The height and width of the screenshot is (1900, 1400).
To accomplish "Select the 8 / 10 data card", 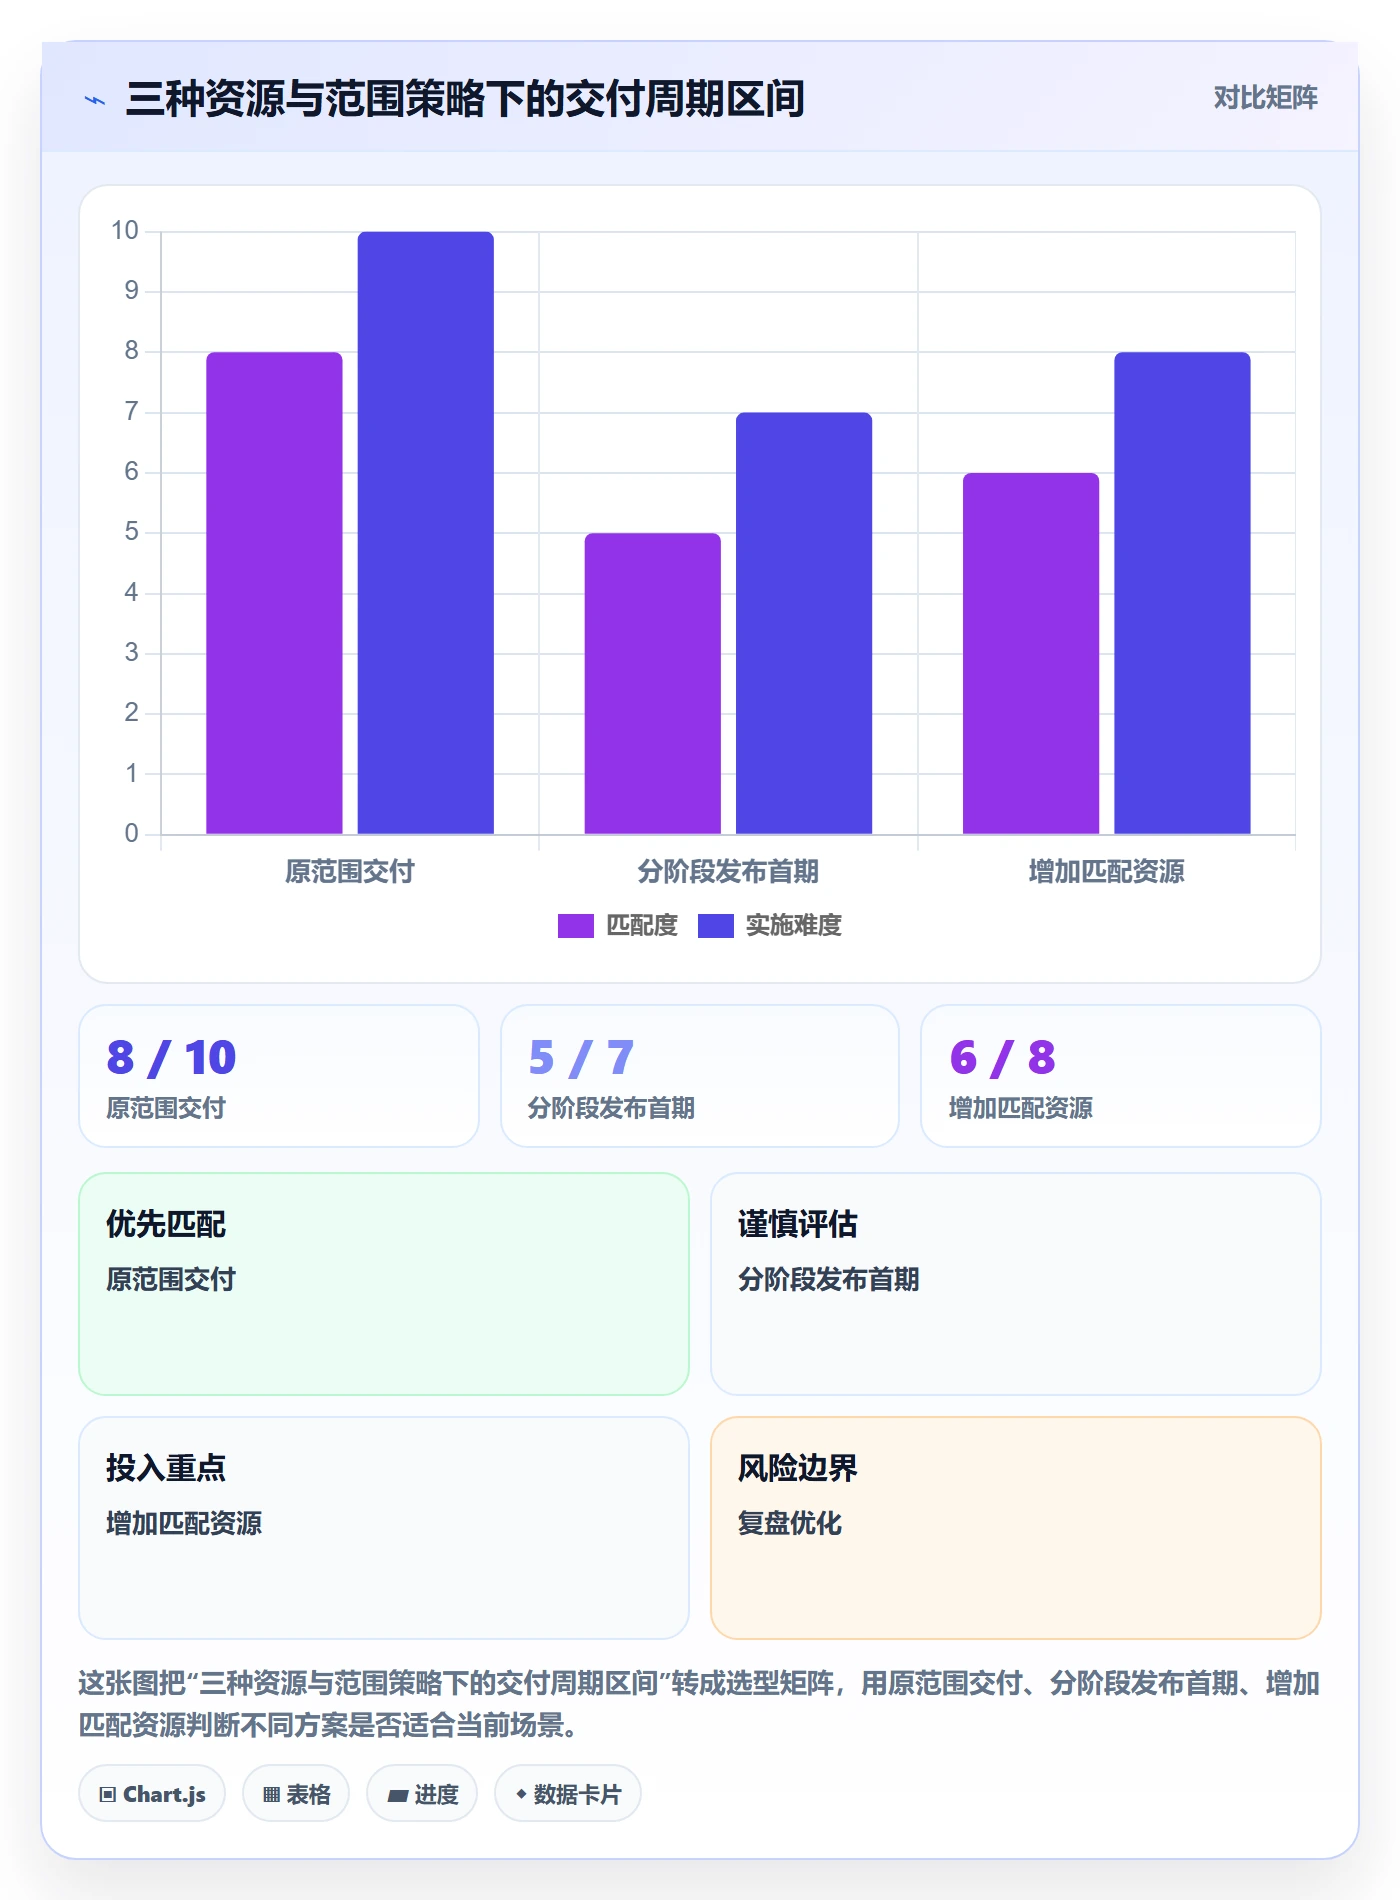I will tap(279, 1076).
